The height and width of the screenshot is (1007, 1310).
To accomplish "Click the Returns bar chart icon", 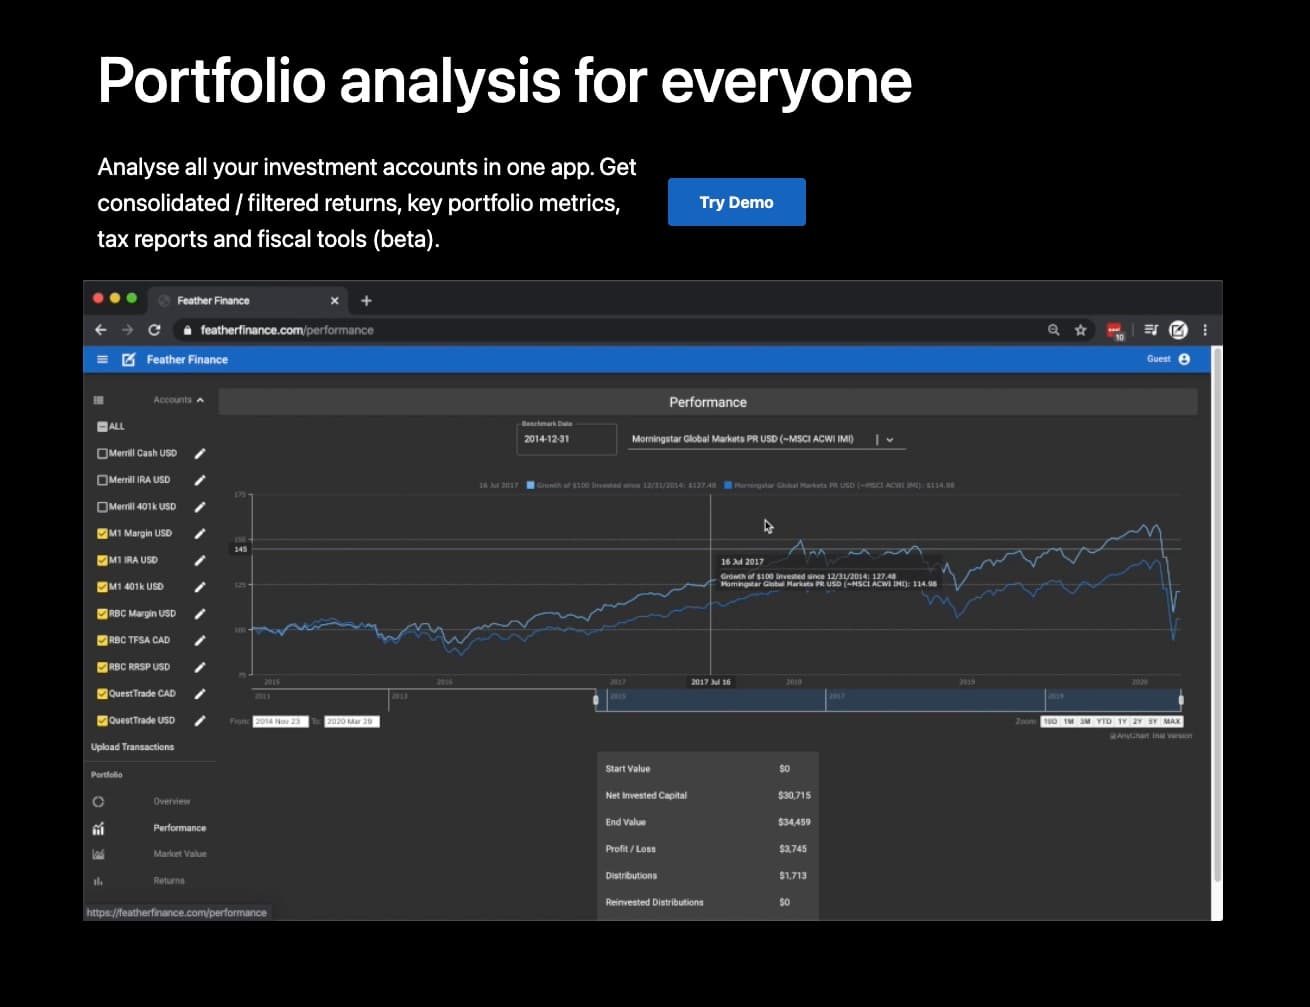I will [98, 881].
